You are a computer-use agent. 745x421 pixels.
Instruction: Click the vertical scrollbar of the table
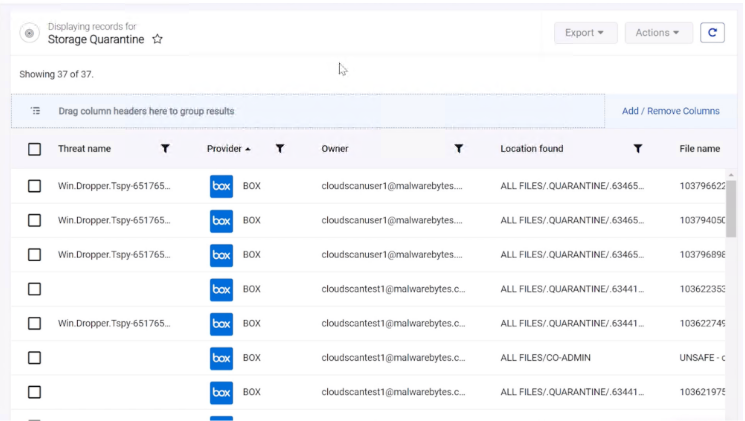(x=731, y=210)
